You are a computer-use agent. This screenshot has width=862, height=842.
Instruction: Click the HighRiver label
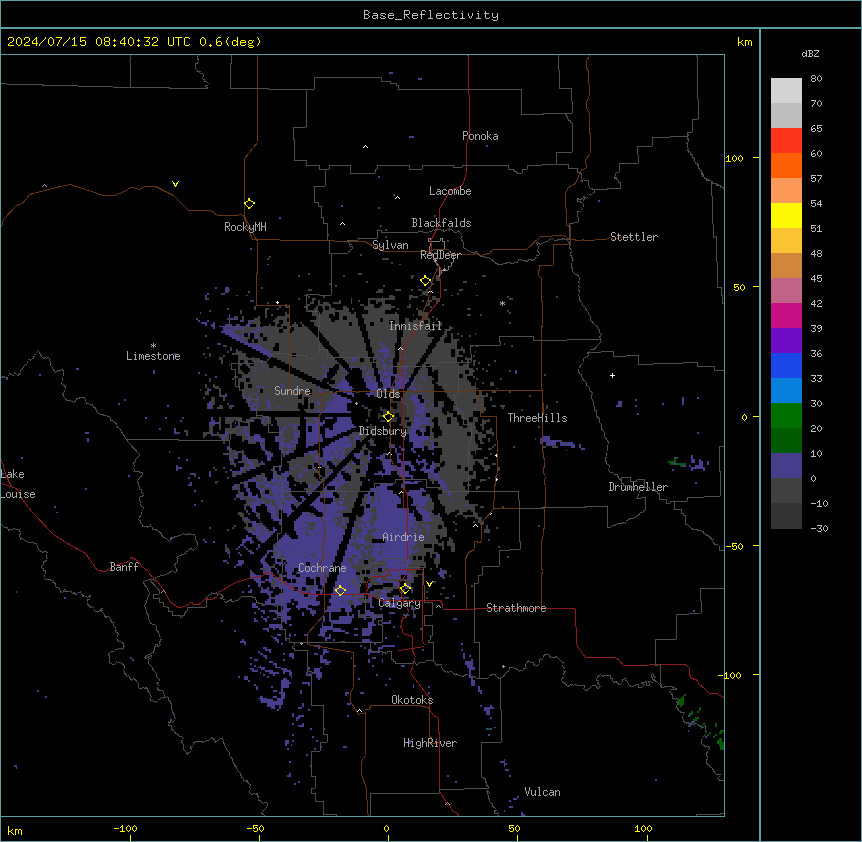click(430, 743)
